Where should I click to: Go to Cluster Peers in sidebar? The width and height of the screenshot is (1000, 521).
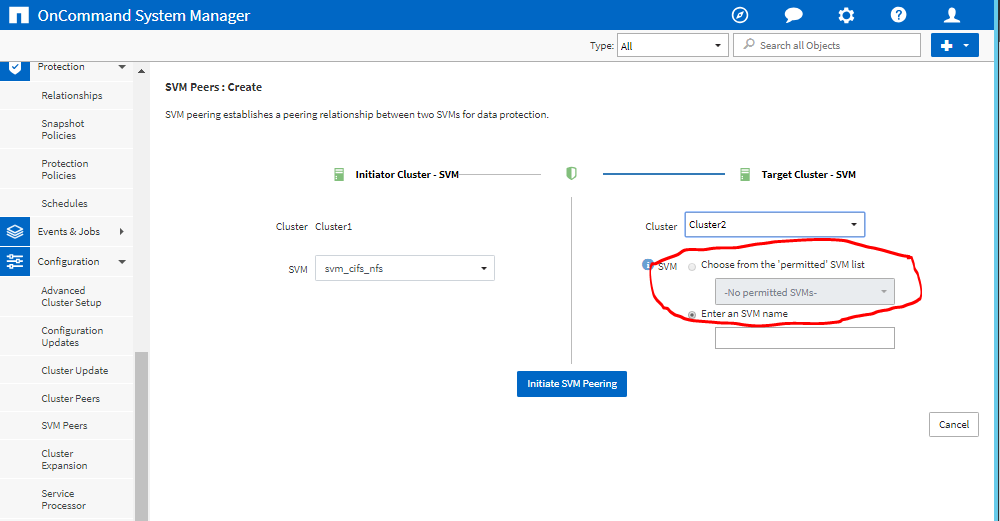coord(70,398)
